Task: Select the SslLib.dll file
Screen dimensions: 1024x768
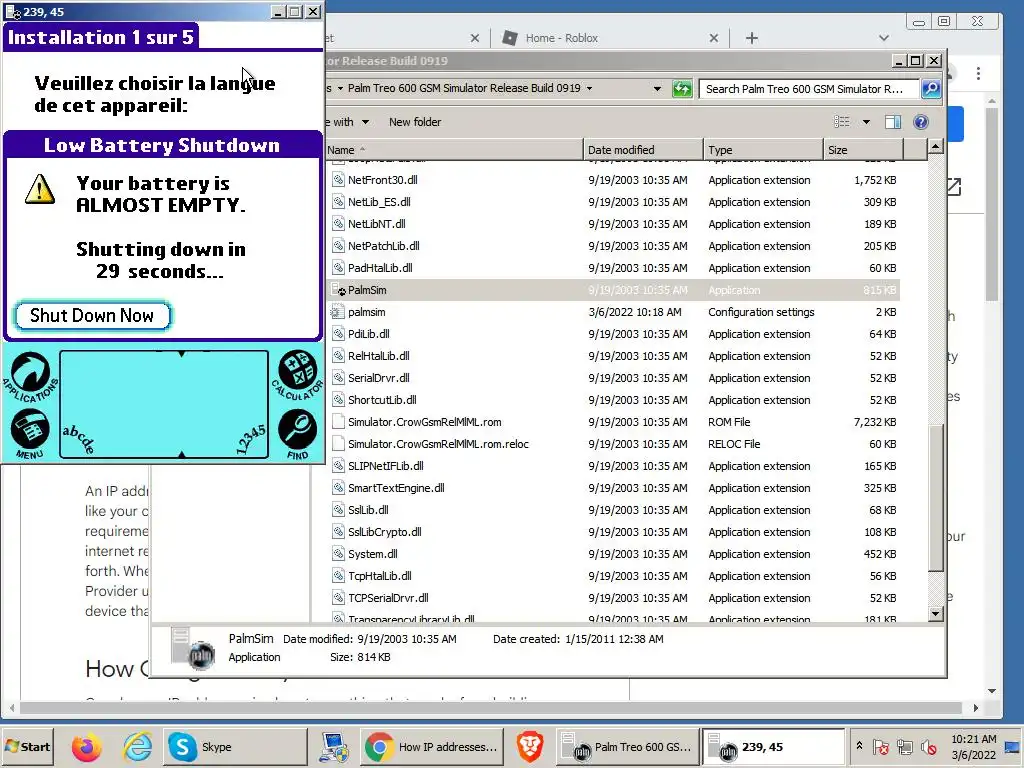Action: click(x=368, y=510)
